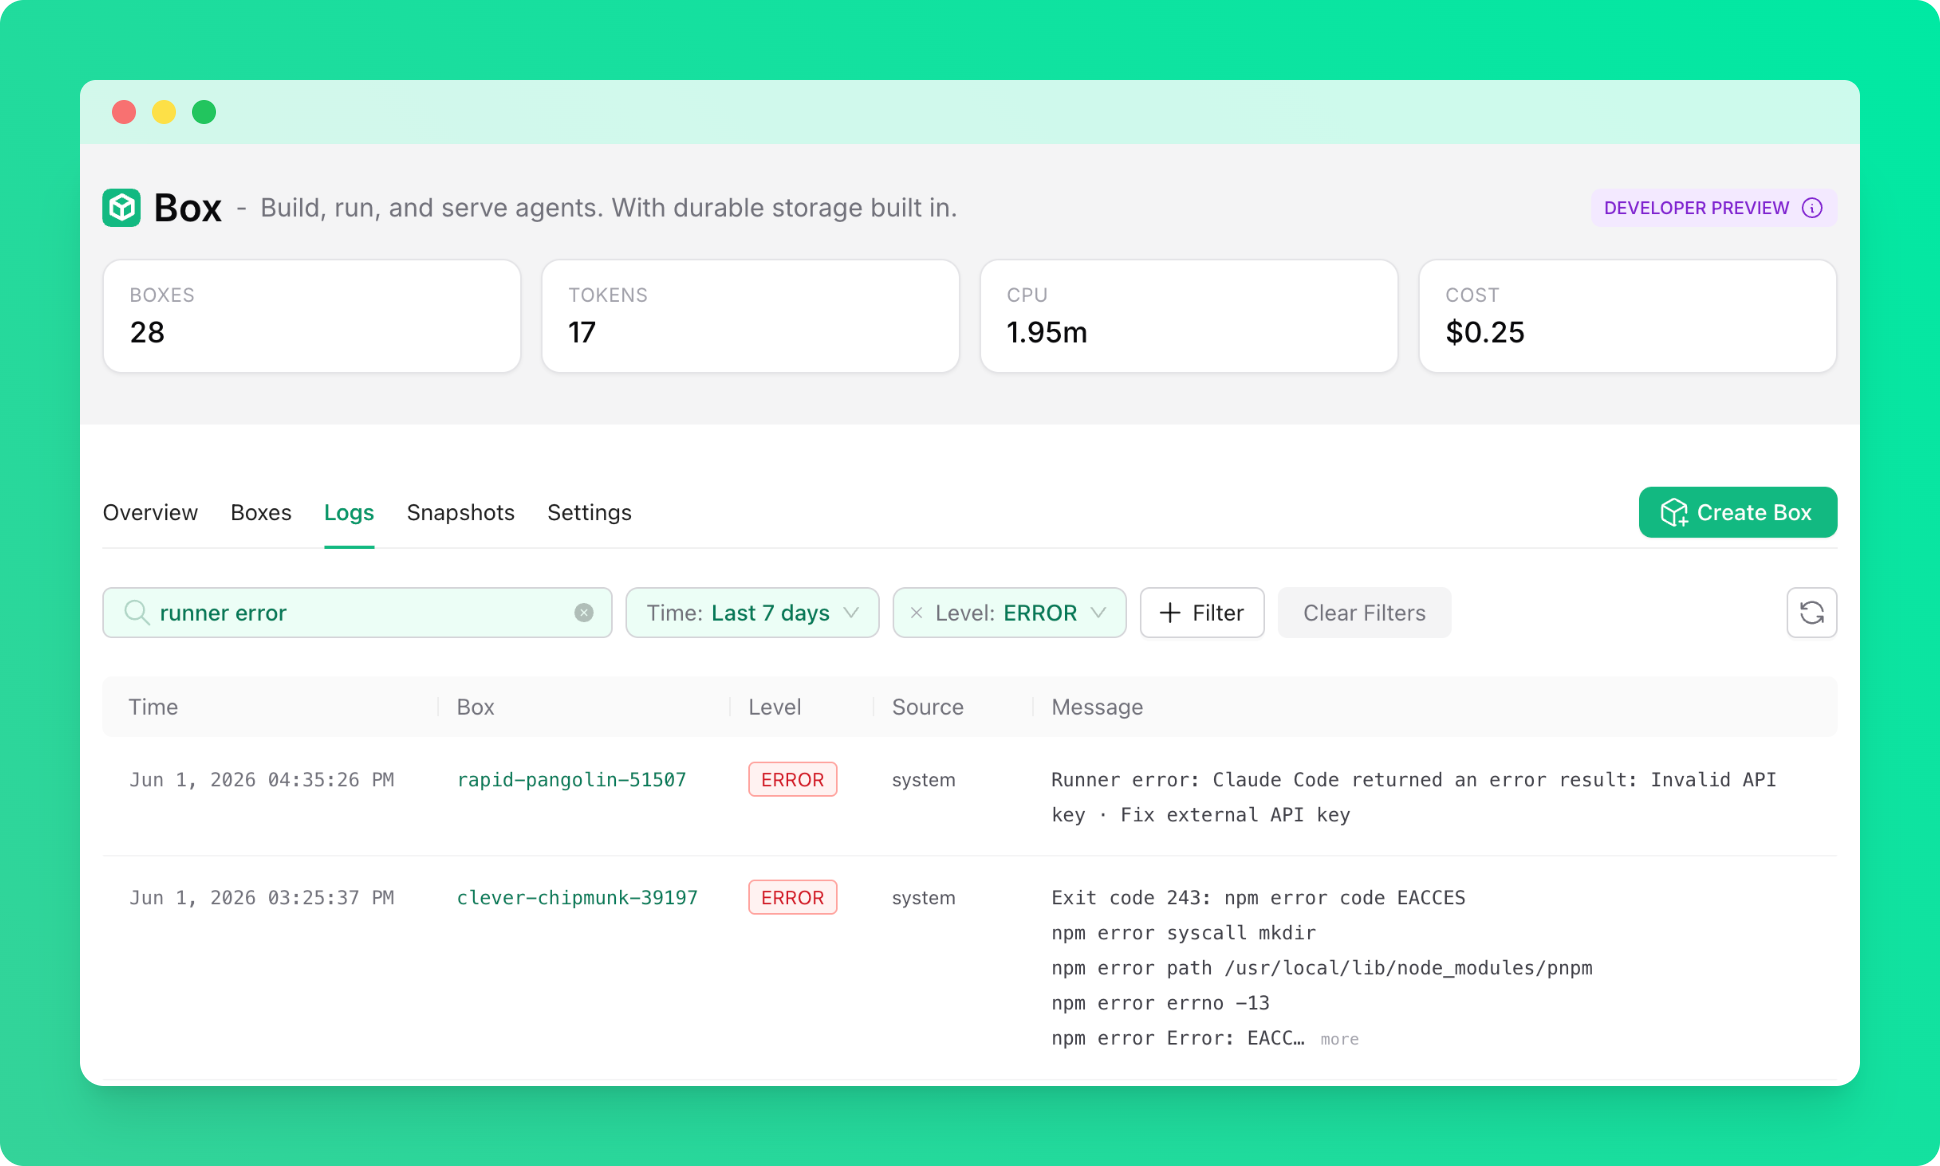Switch to the Overview tab
Screen dimensions: 1940x1166
click(151, 513)
